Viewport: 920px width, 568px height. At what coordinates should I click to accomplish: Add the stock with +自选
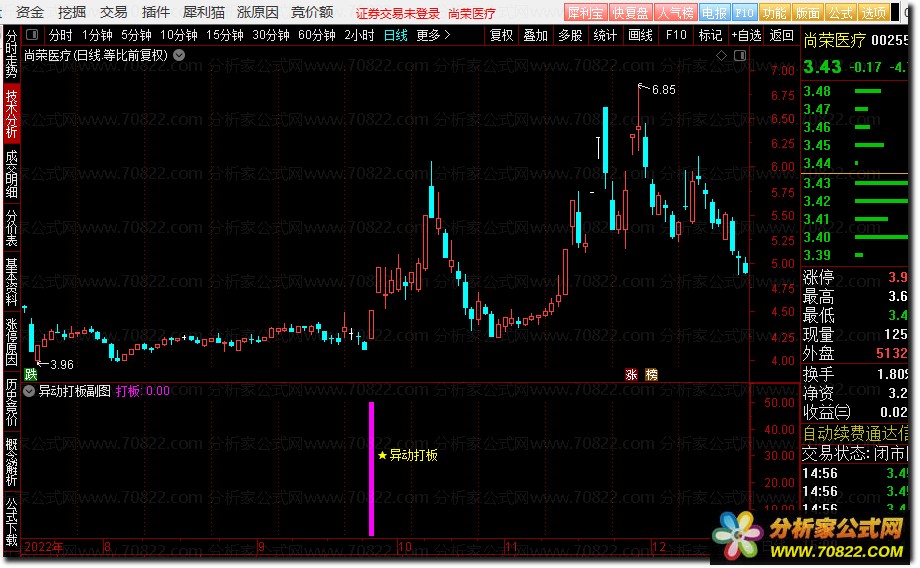pos(746,35)
